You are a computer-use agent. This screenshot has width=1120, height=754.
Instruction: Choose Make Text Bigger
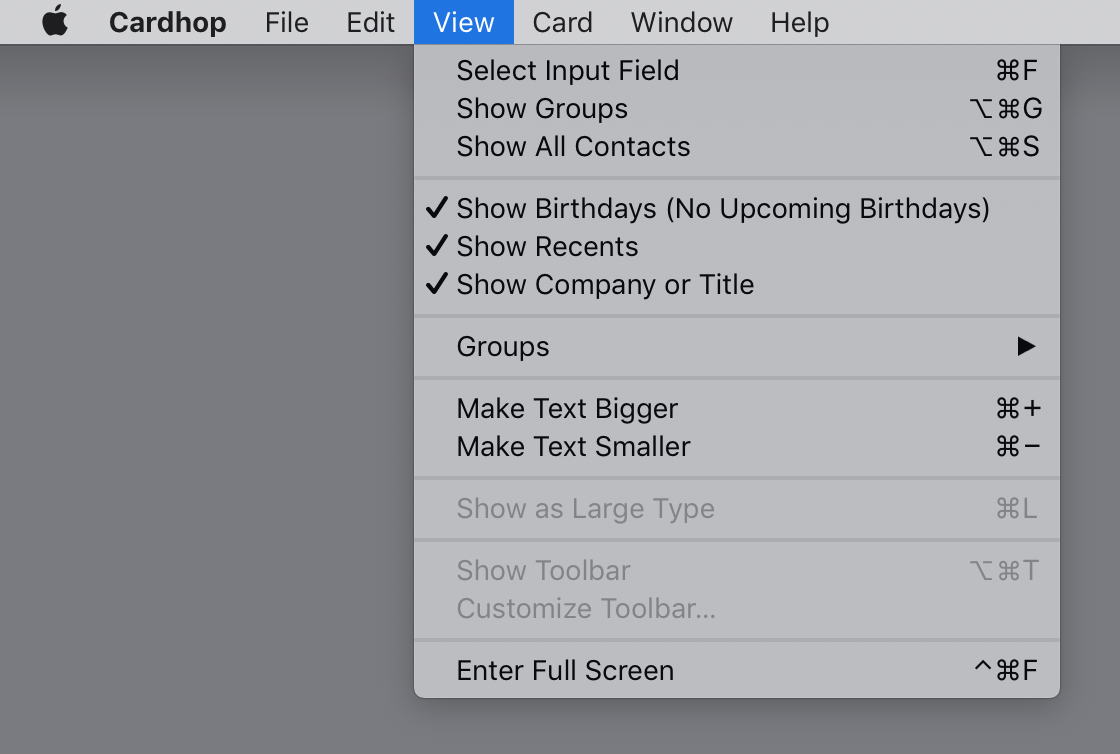pyautogui.click(x=736, y=408)
